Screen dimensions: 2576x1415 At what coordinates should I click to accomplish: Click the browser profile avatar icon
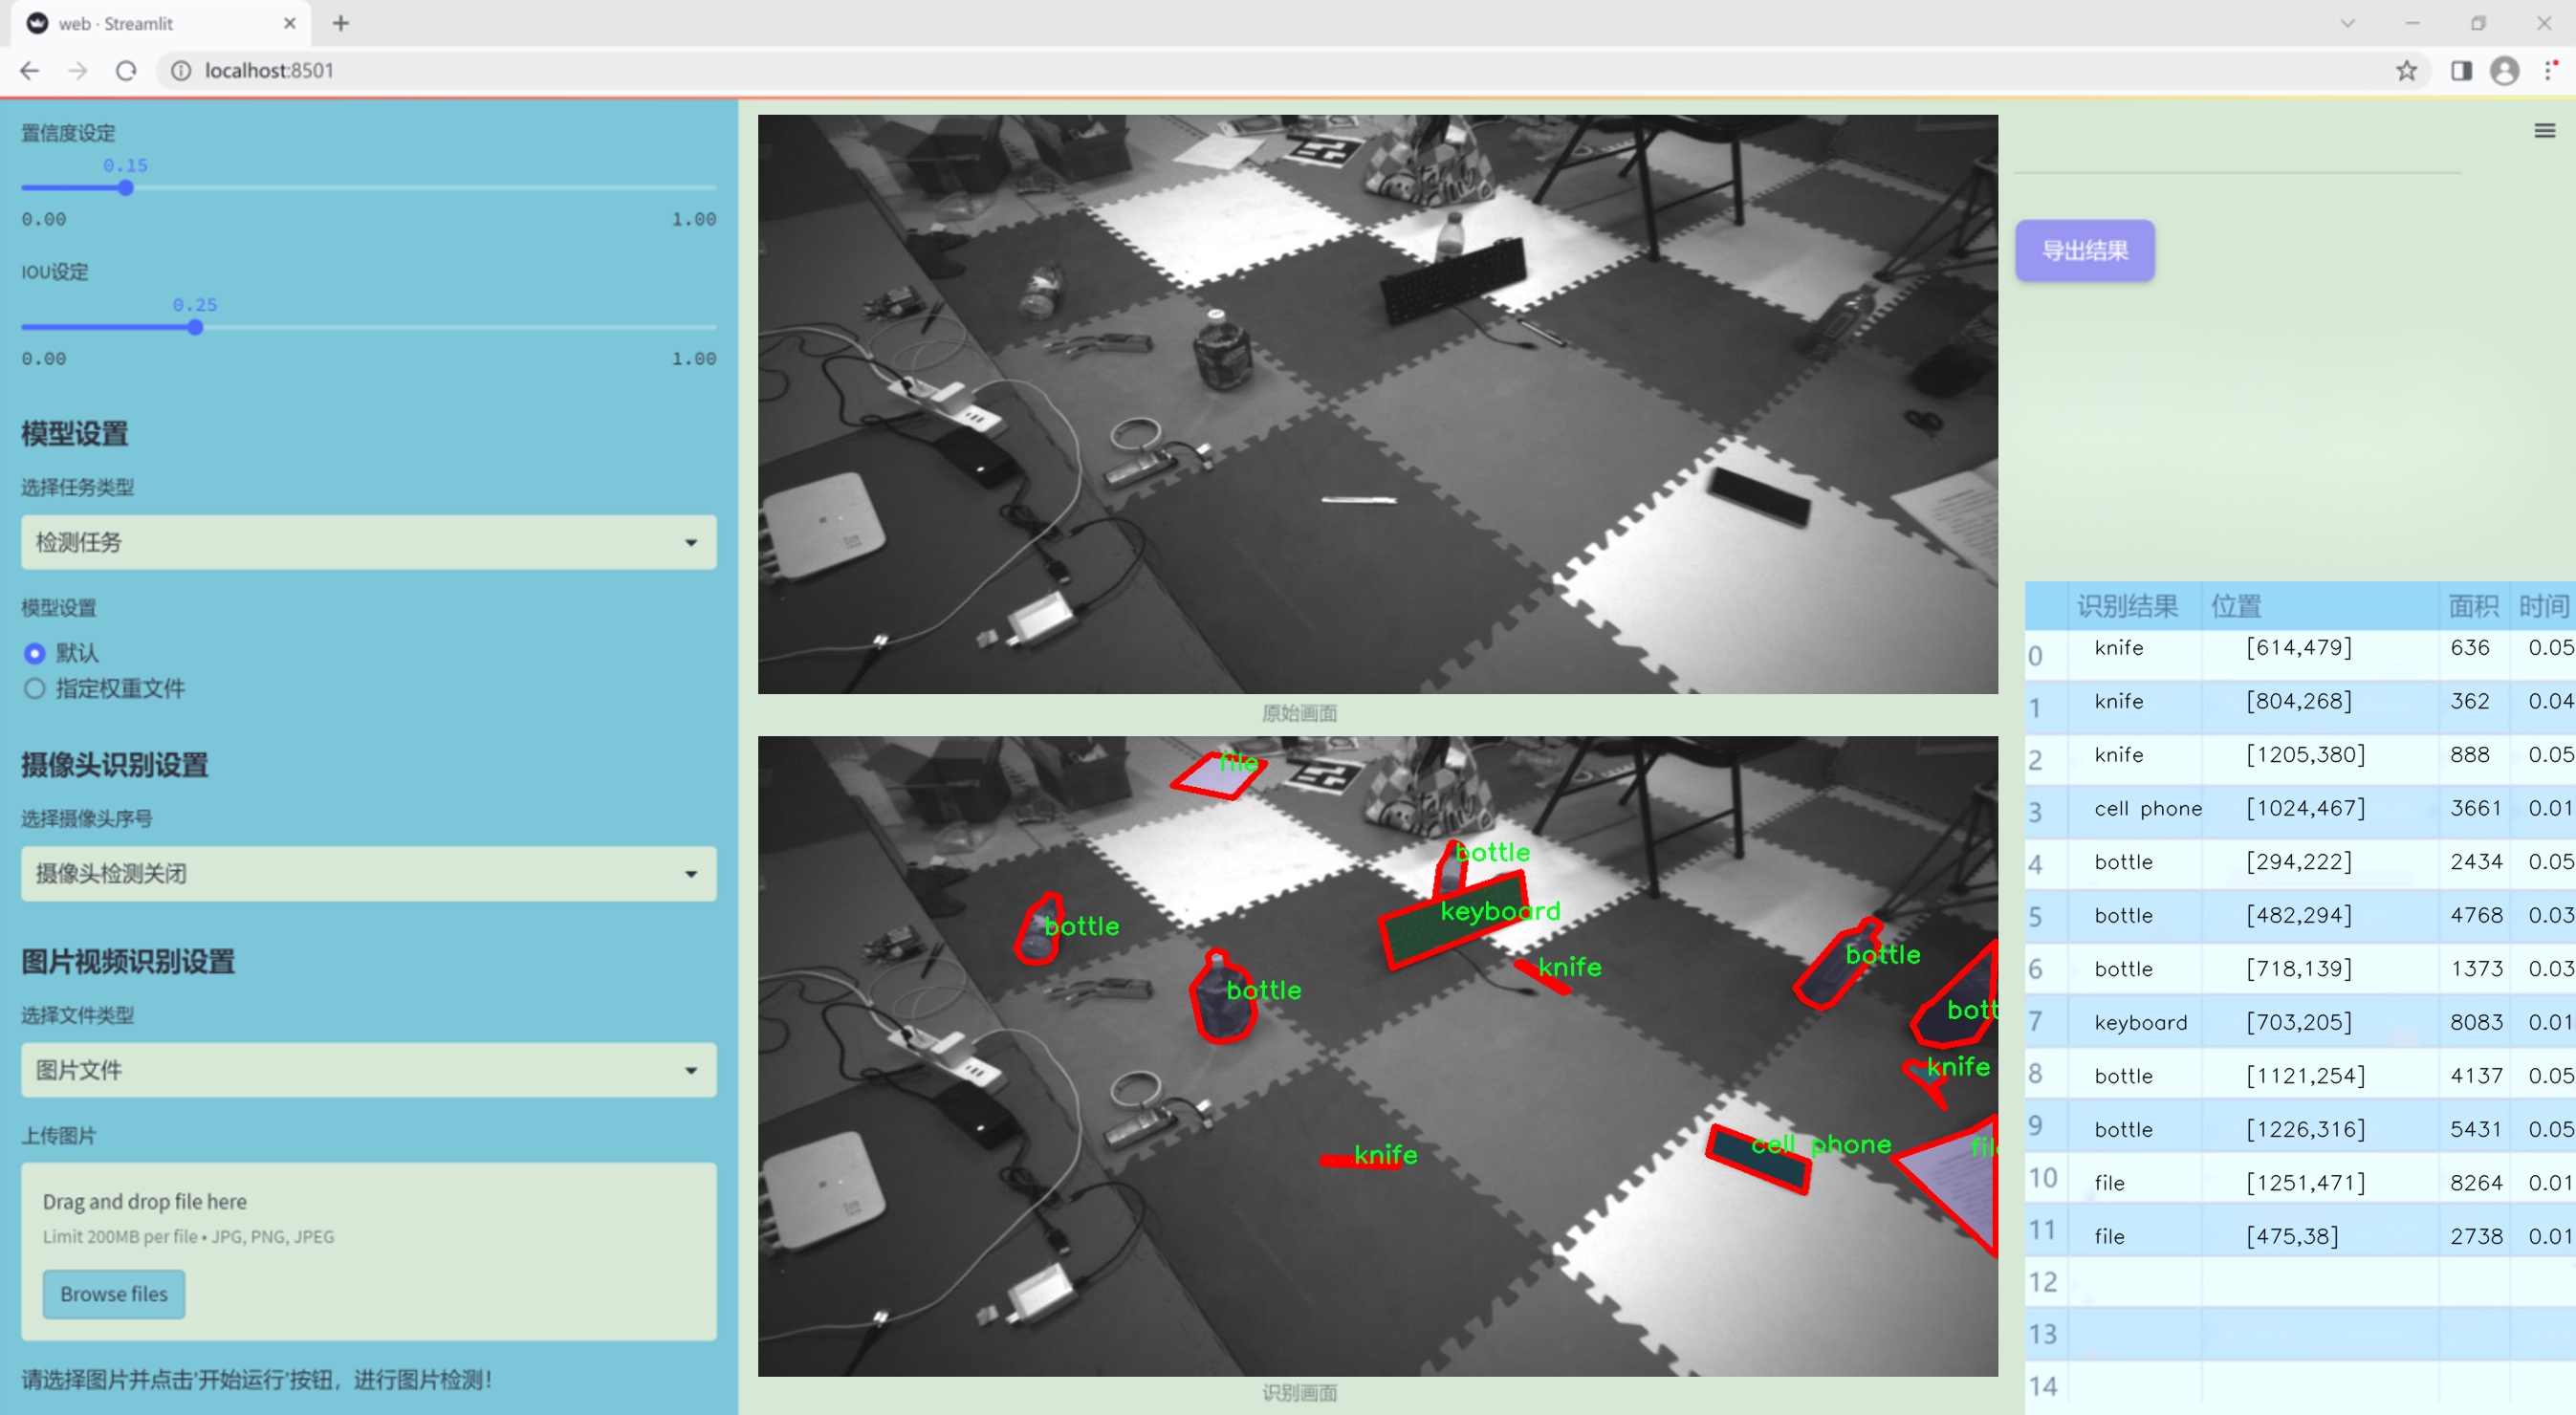[2504, 71]
